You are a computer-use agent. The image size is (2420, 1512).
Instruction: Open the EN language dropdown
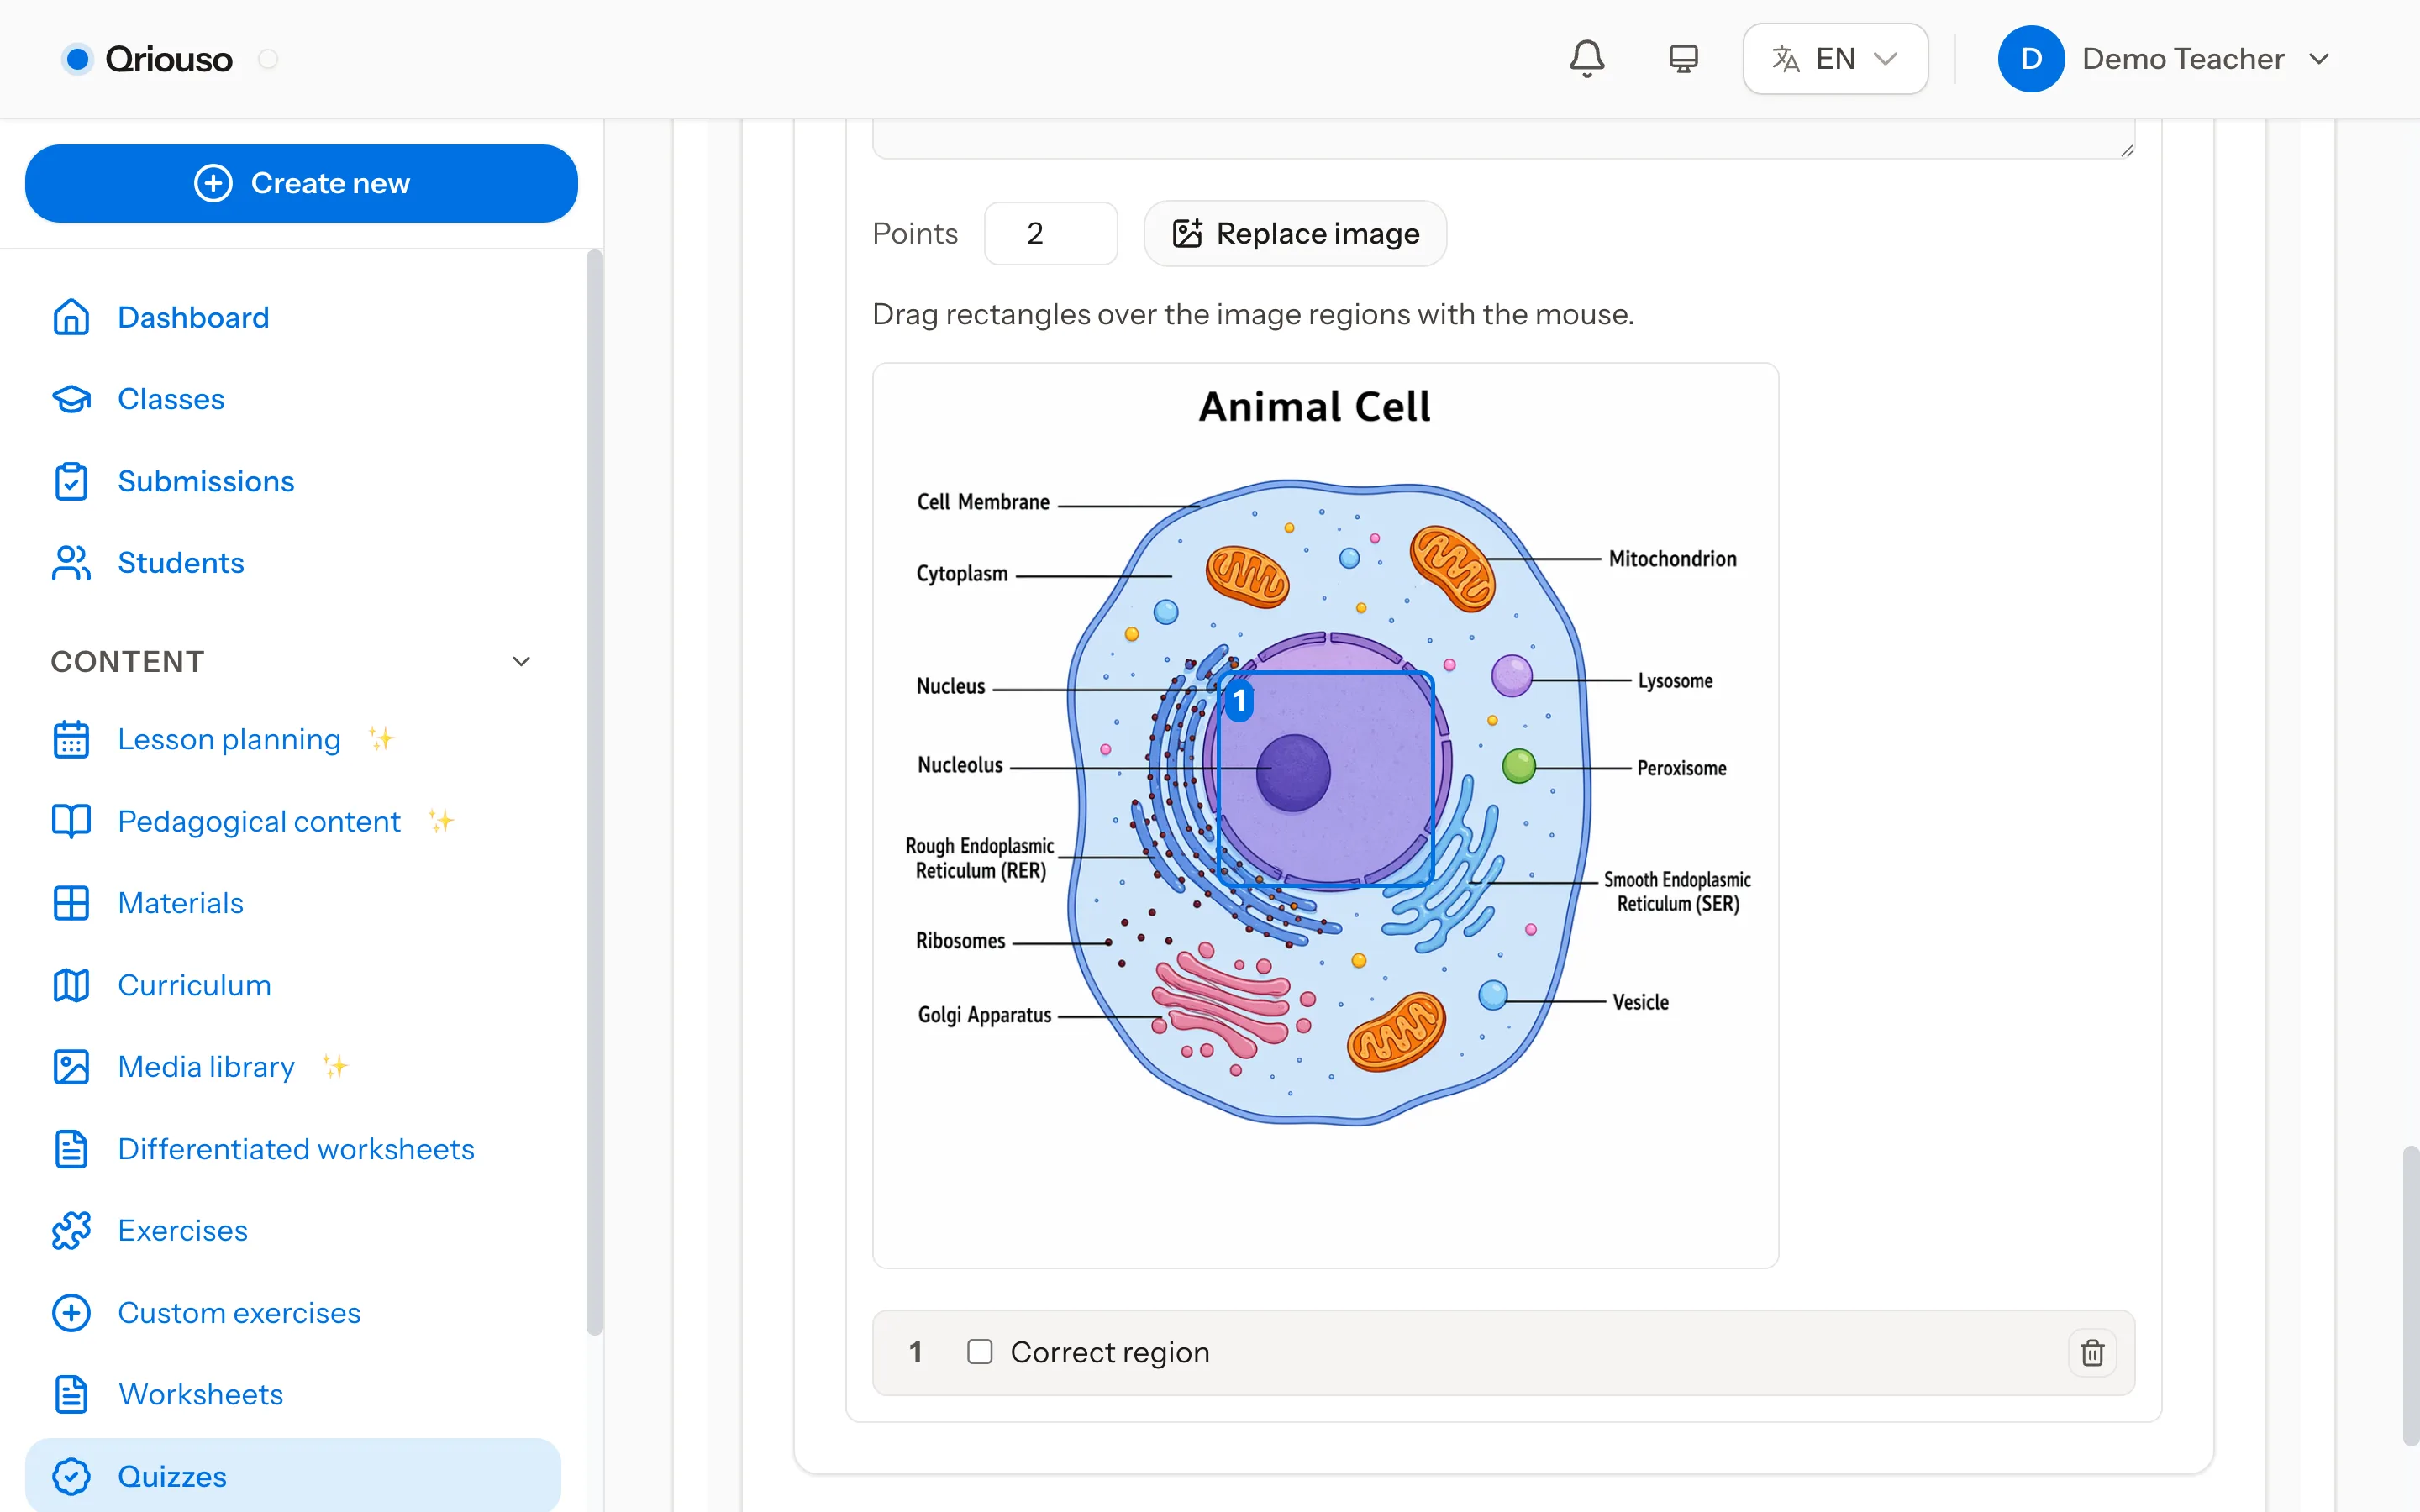point(1835,59)
